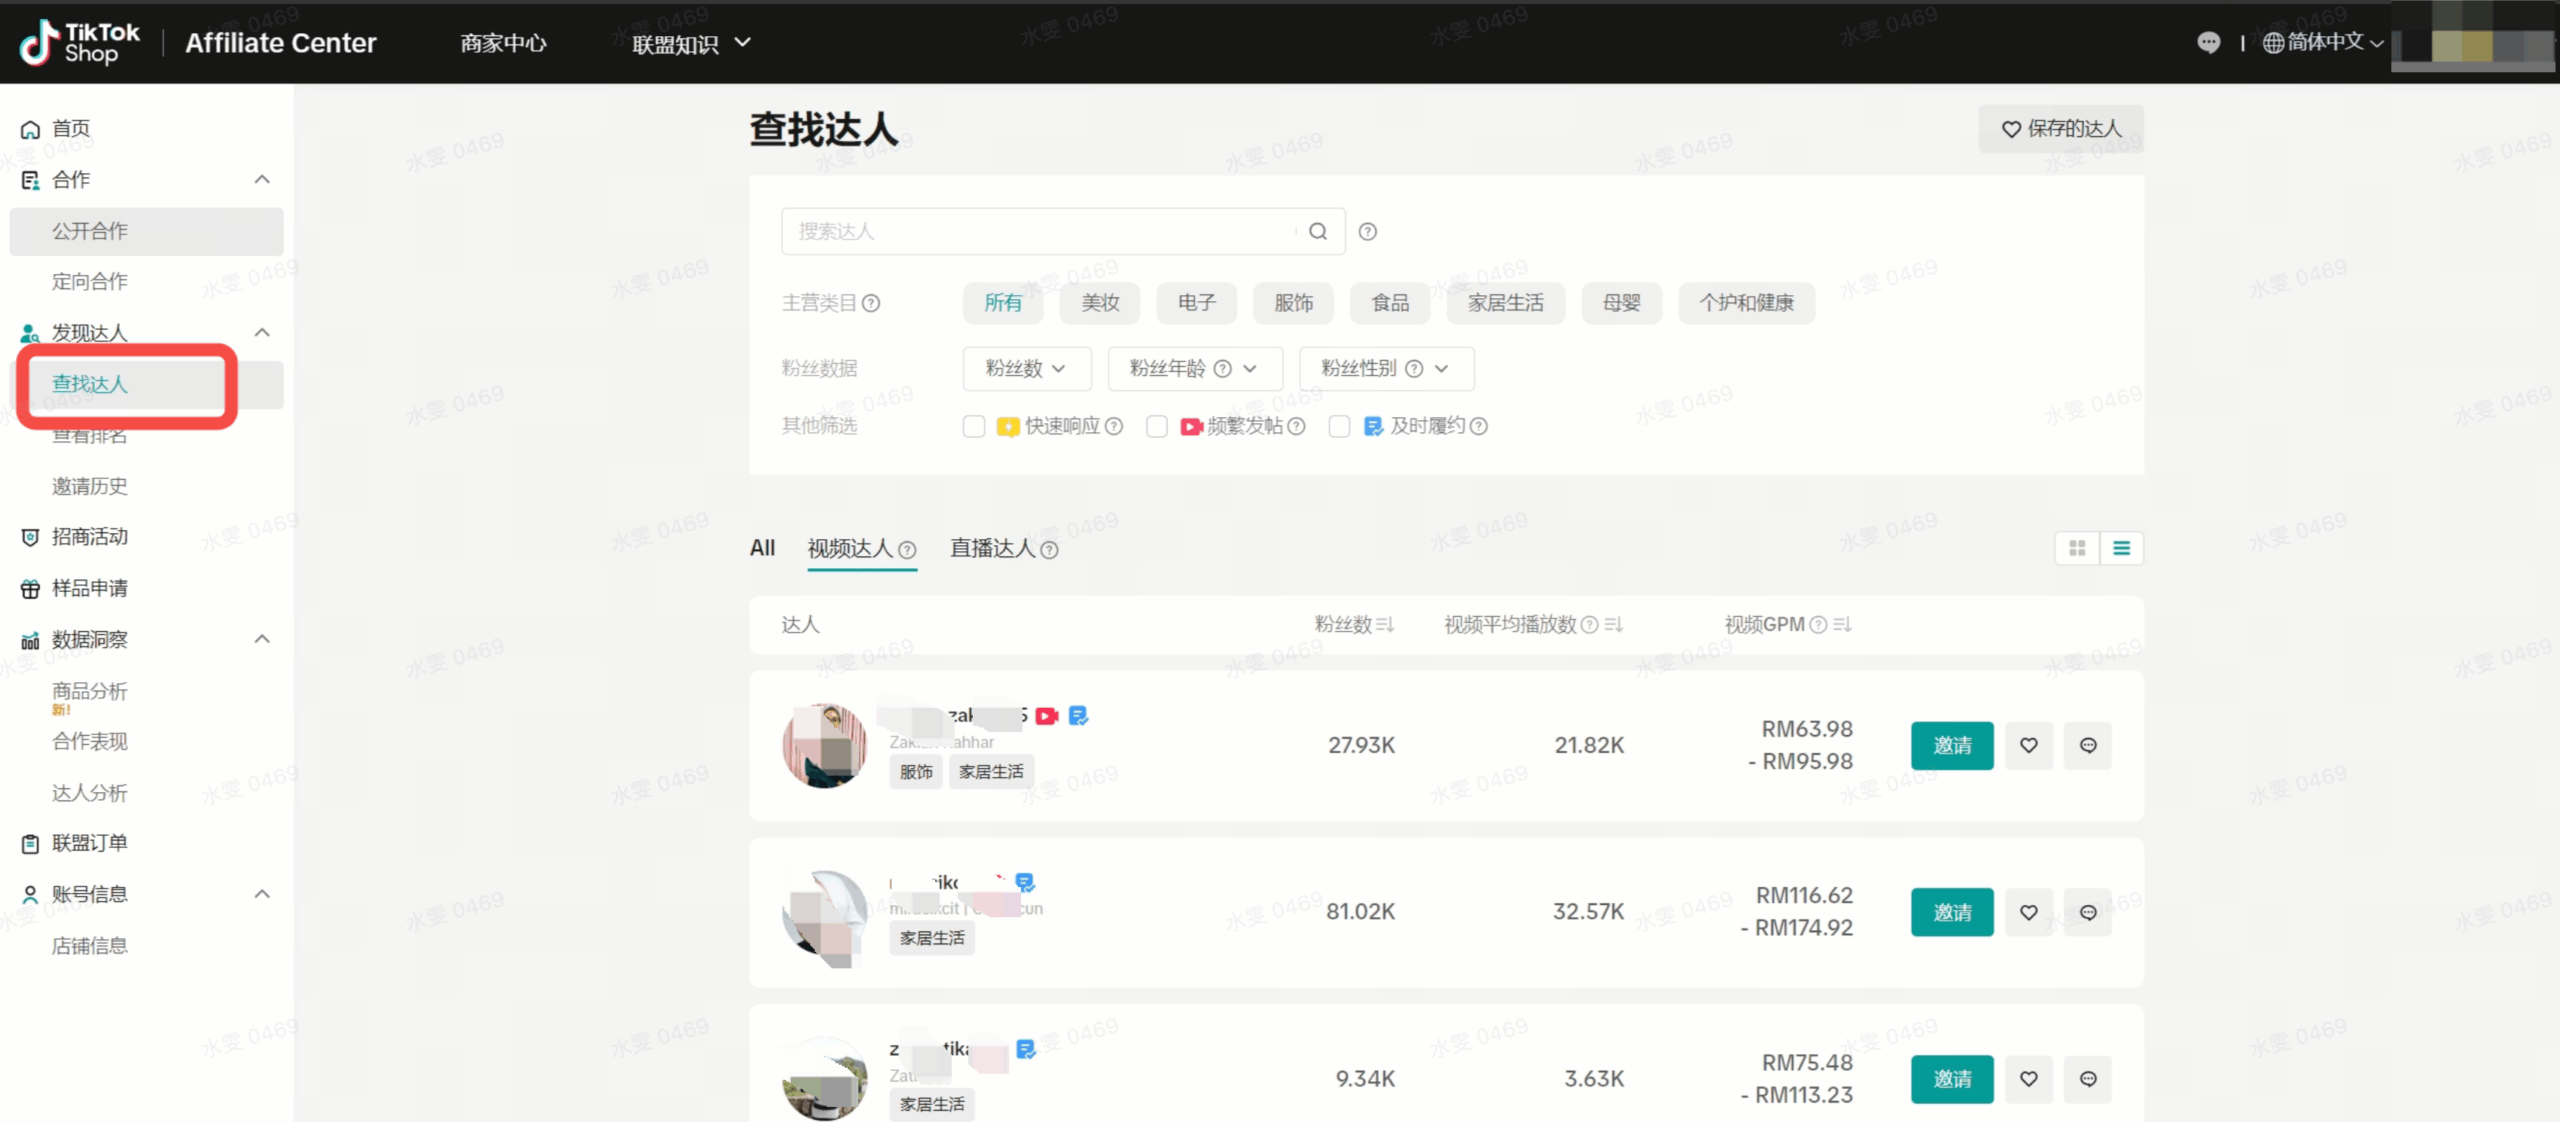Open 邀请历史 in the sidebar

click(x=90, y=486)
